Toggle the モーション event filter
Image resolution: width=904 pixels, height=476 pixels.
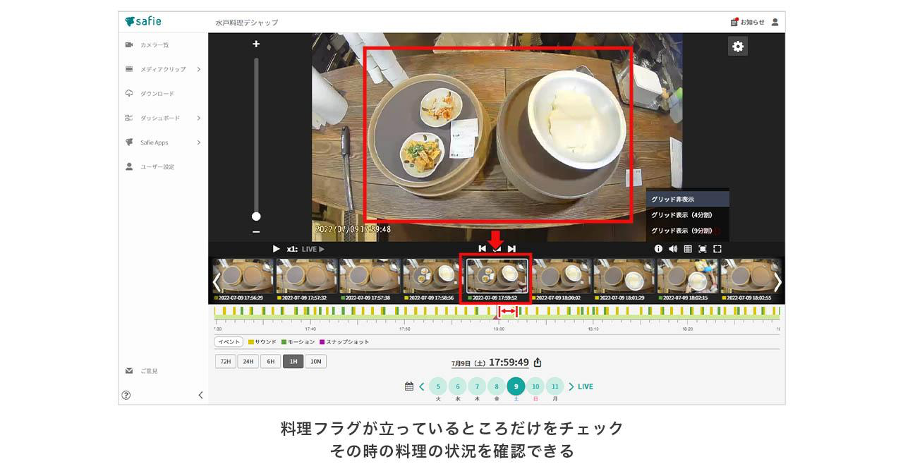tap(298, 342)
